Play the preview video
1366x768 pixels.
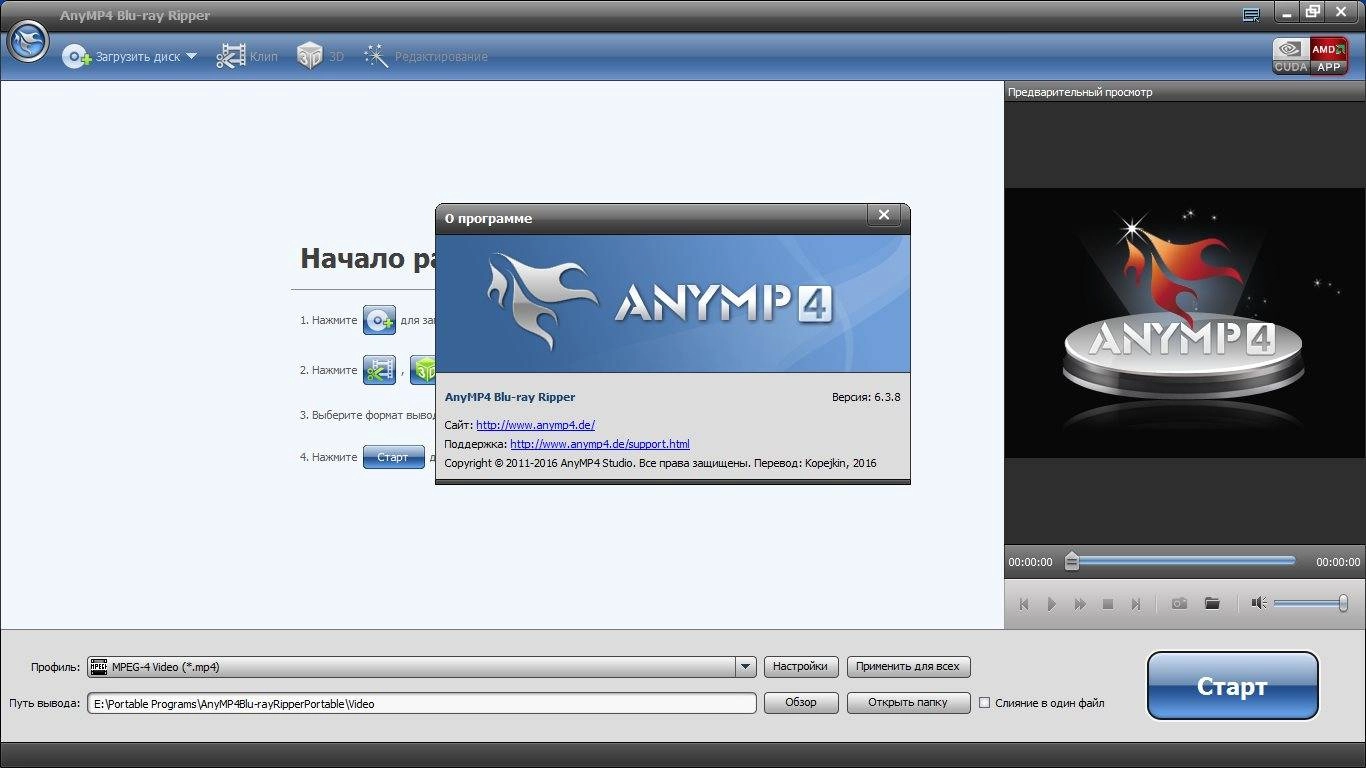tap(1051, 604)
